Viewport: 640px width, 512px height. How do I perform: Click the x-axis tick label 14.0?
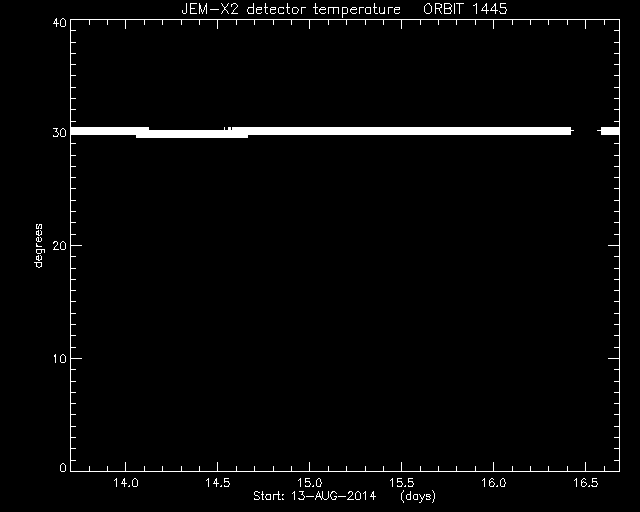click(126, 483)
